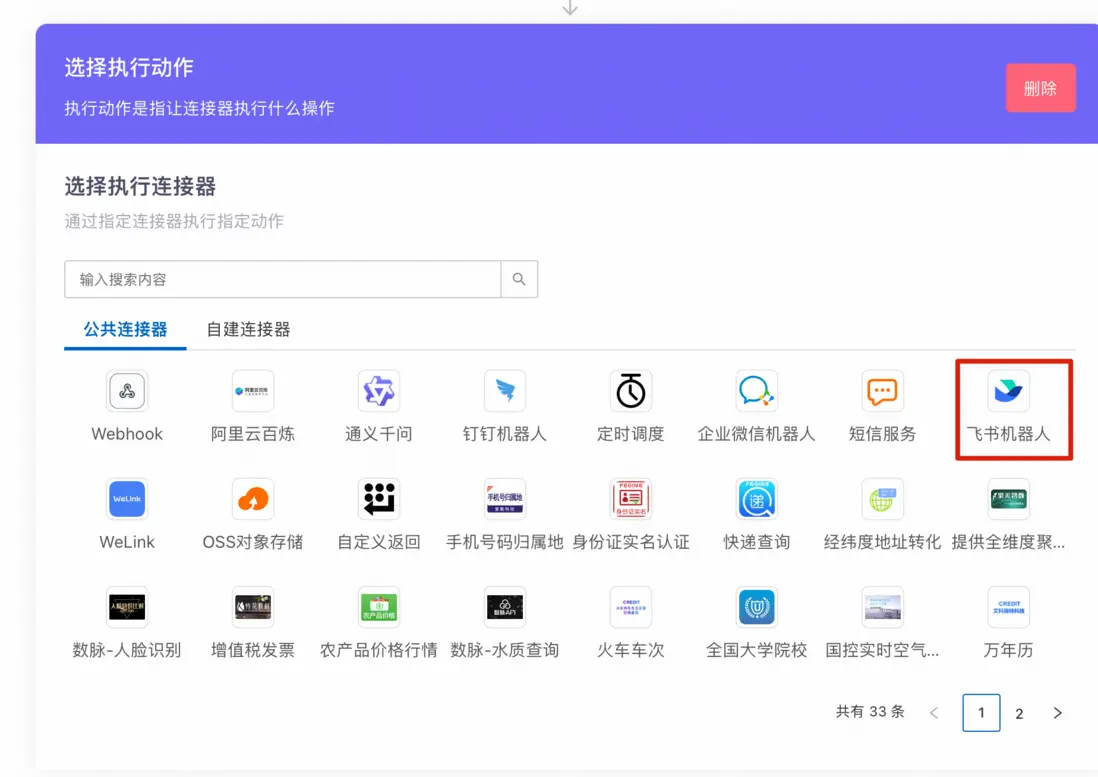Choose the 手机号码归属地 connector icon
The width and height of the screenshot is (1098, 777).
click(x=505, y=498)
